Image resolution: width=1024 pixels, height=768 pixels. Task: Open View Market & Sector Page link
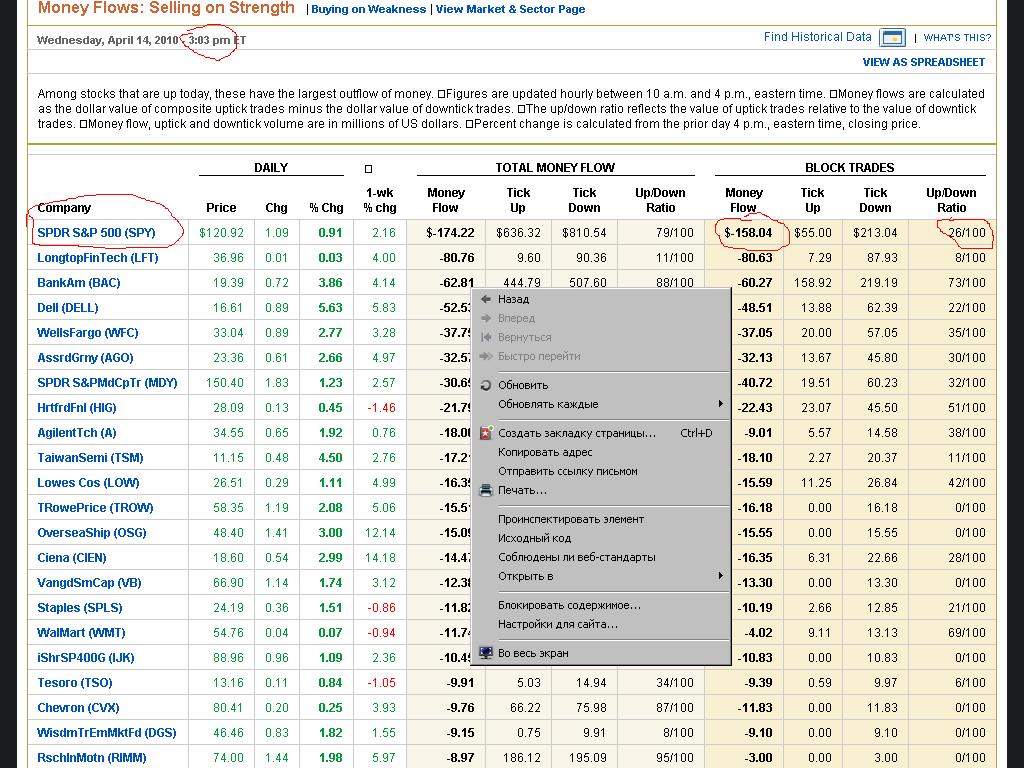510,9
